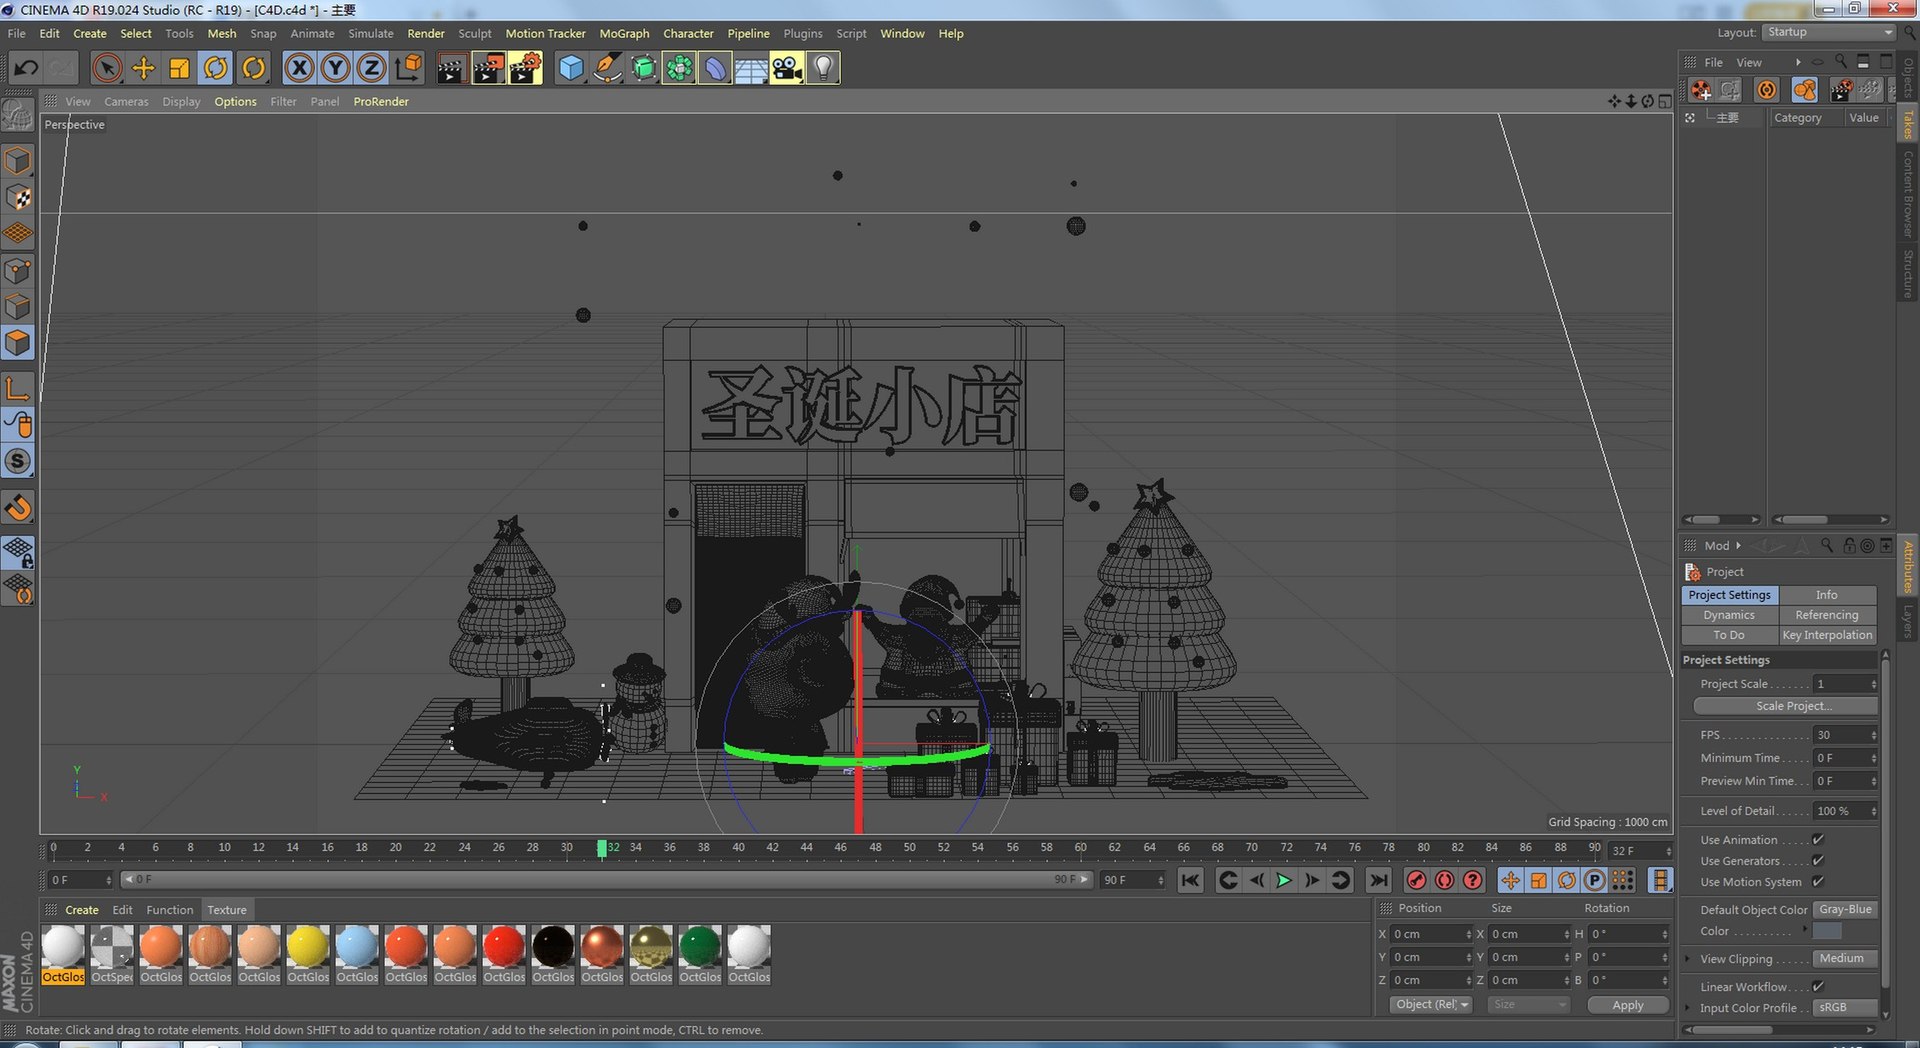1920x1048 pixels.
Task: Toggle the X axis lock
Action: [x=299, y=68]
